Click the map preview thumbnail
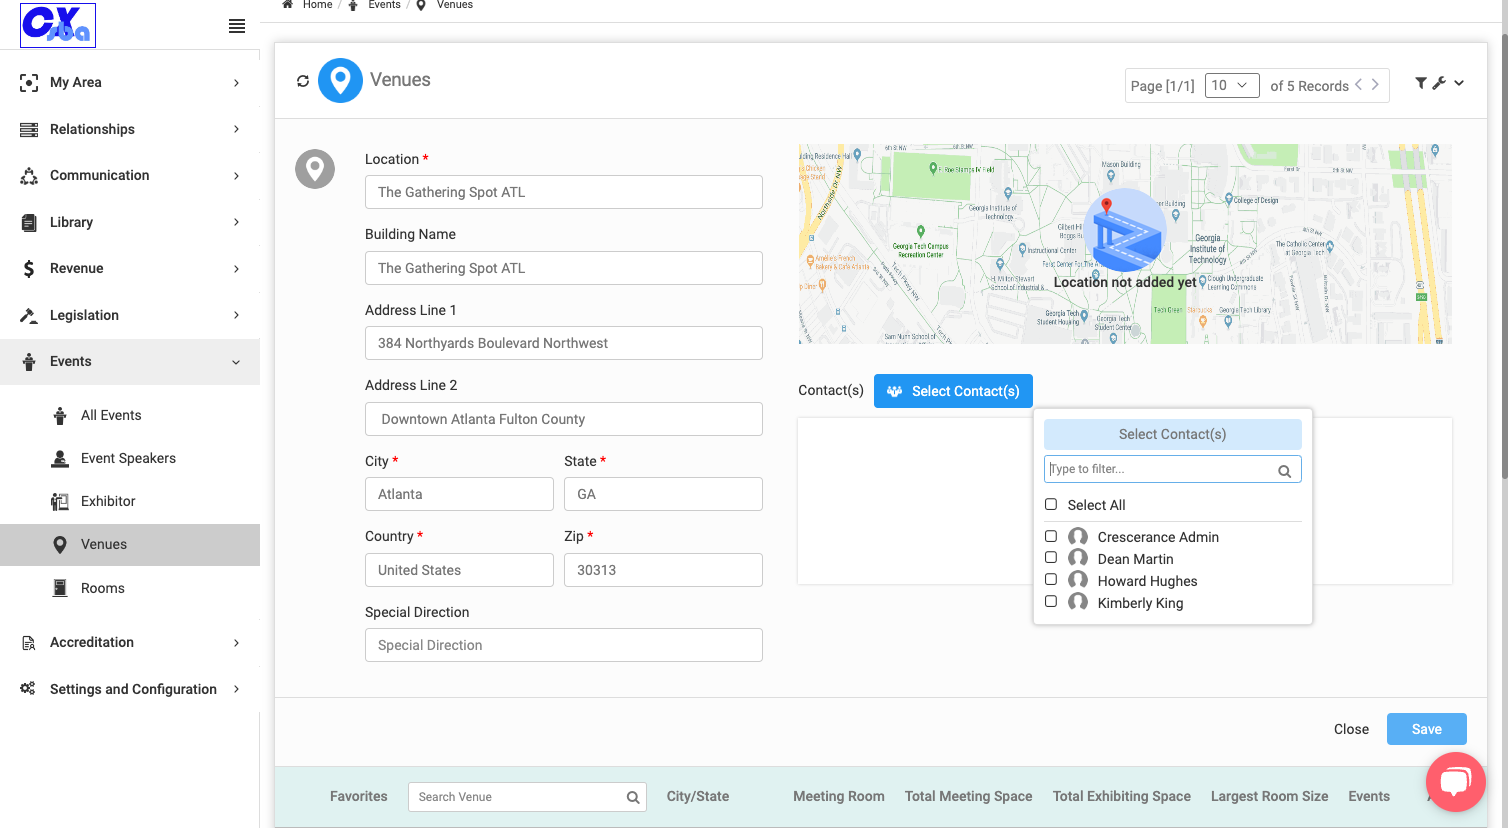The height and width of the screenshot is (828, 1508). 1125,244
